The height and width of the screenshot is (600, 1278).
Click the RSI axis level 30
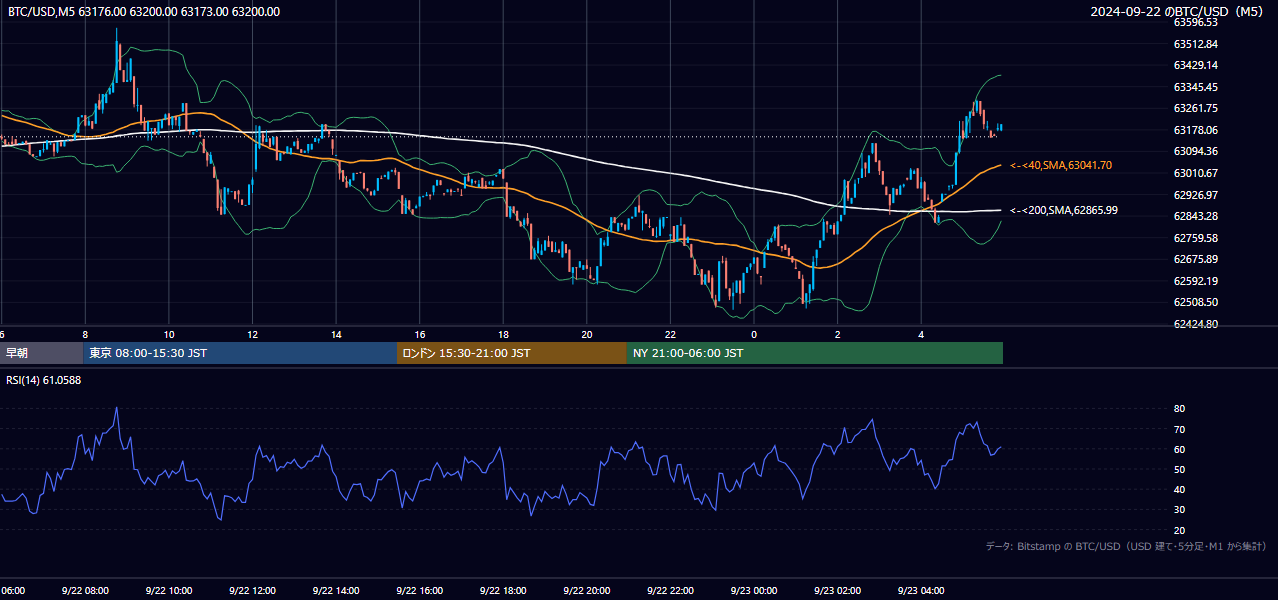(x=1179, y=510)
